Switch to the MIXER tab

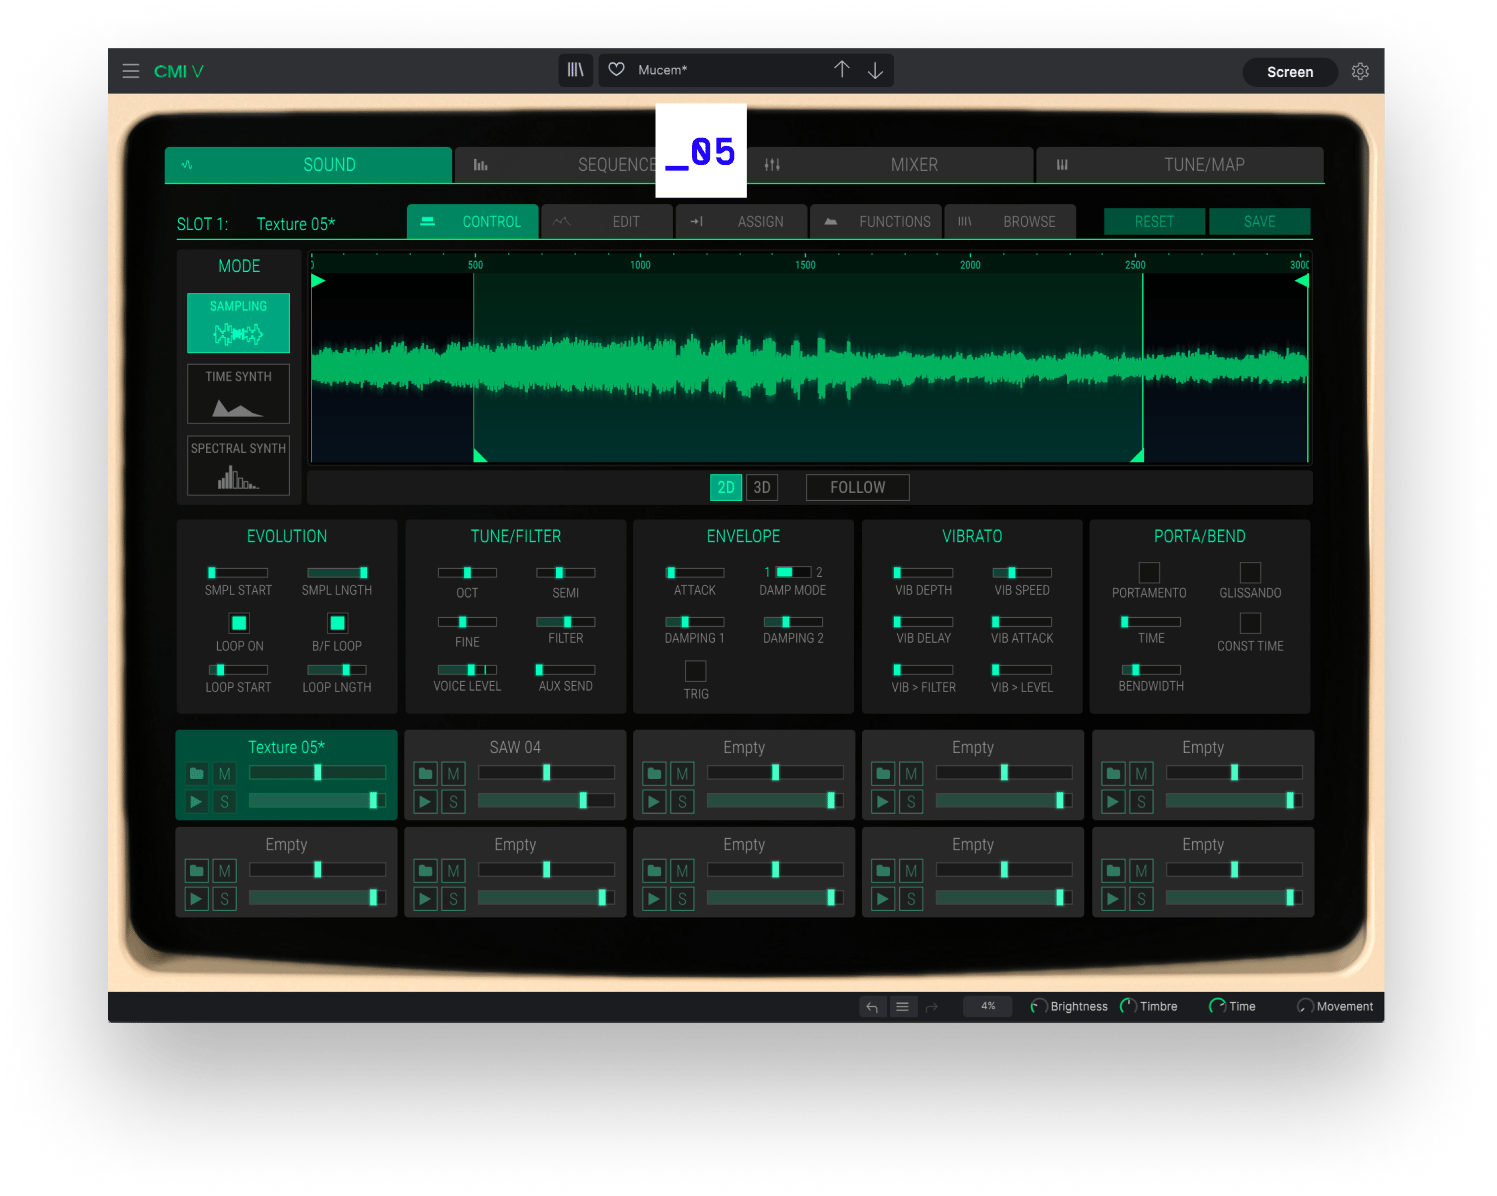point(889,165)
